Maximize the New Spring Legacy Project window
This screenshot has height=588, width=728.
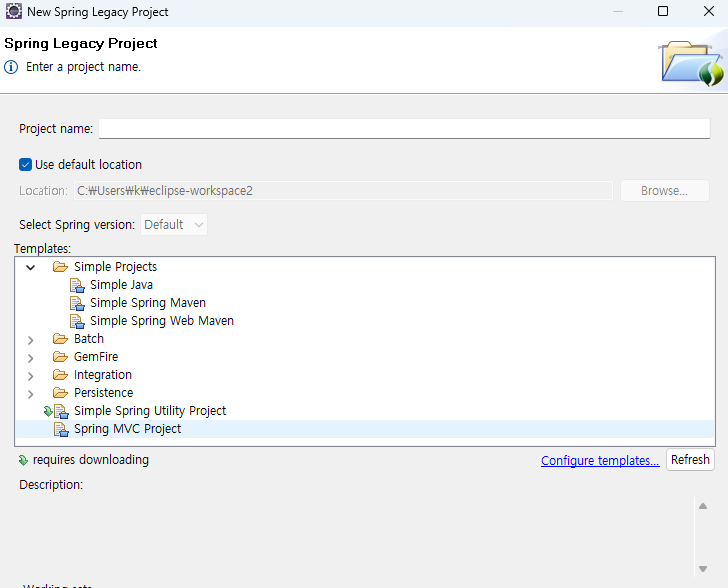coord(663,11)
